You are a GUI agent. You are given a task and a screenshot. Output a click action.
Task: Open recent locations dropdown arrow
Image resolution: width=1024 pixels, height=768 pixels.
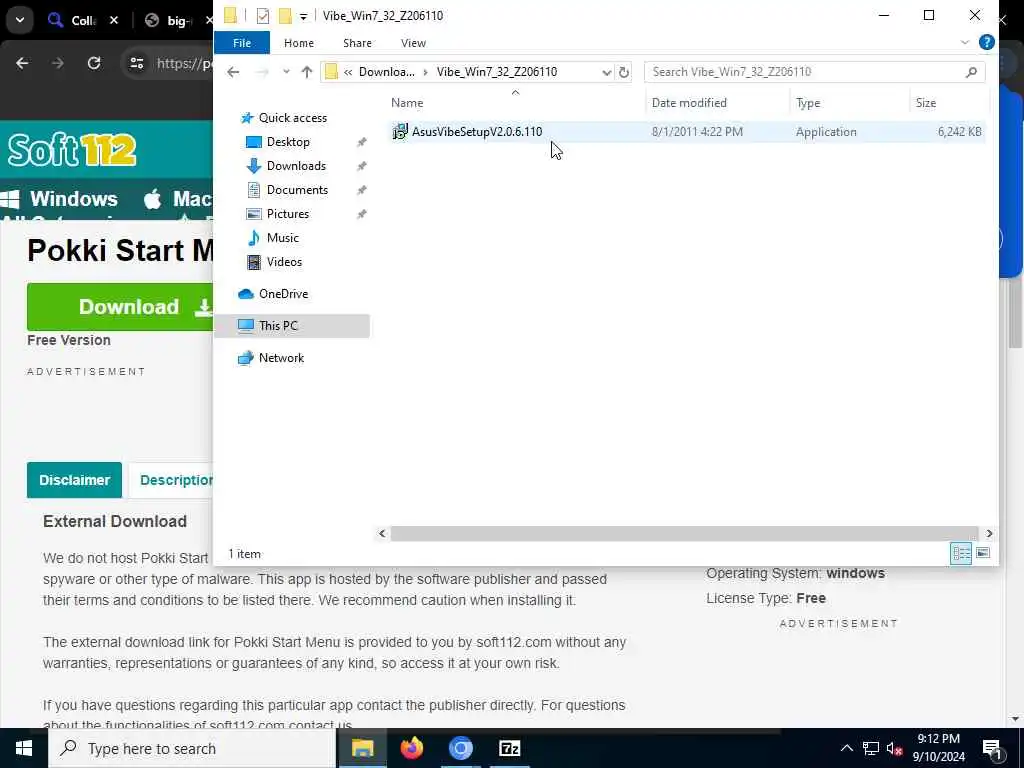[x=286, y=72]
